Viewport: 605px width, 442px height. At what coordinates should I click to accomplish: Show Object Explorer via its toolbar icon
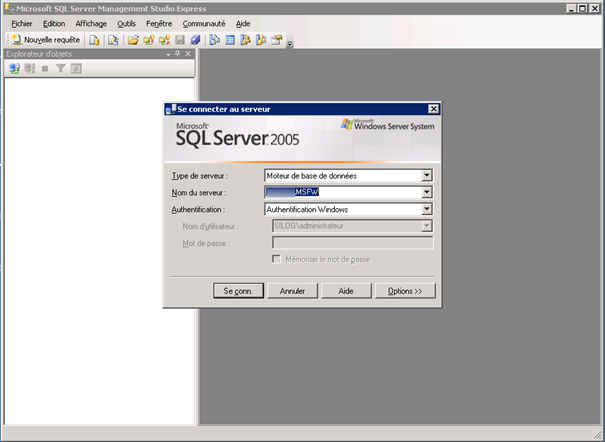(245, 40)
